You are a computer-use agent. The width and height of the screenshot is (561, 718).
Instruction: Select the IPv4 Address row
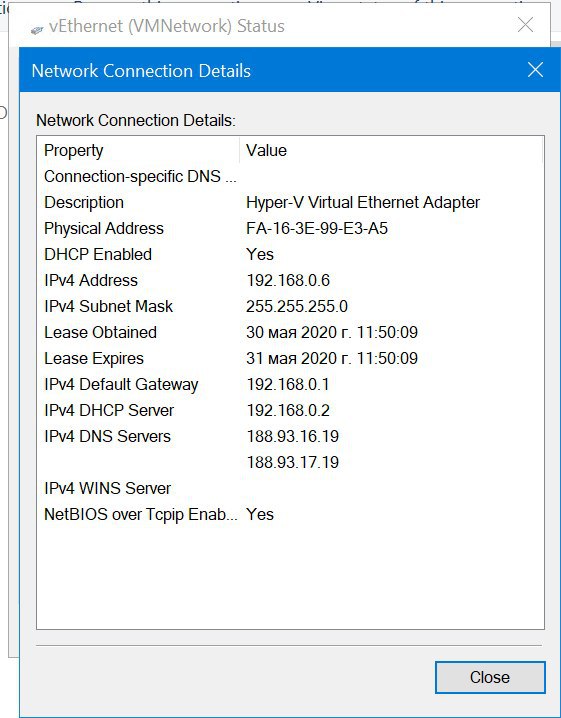pos(290,280)
